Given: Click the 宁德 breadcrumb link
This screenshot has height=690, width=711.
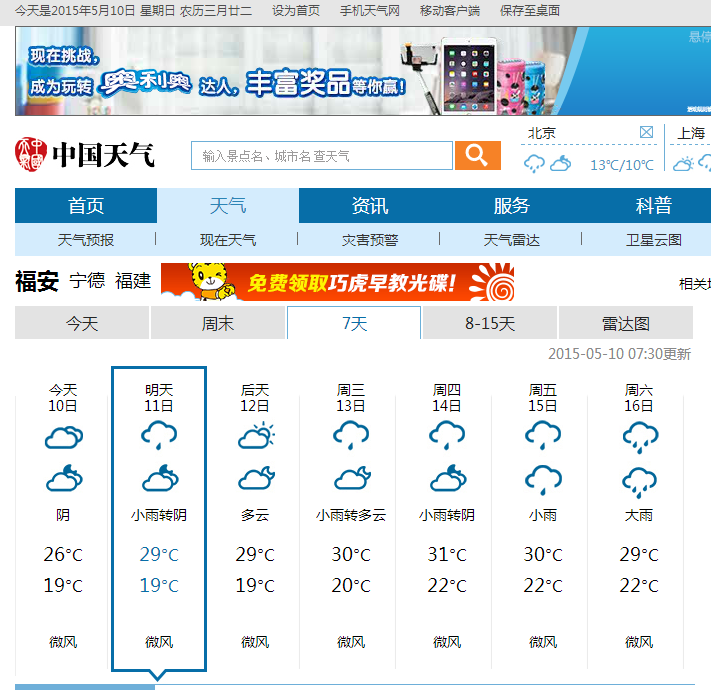Looking at the screenshot, I should click(x=87, y=281).
